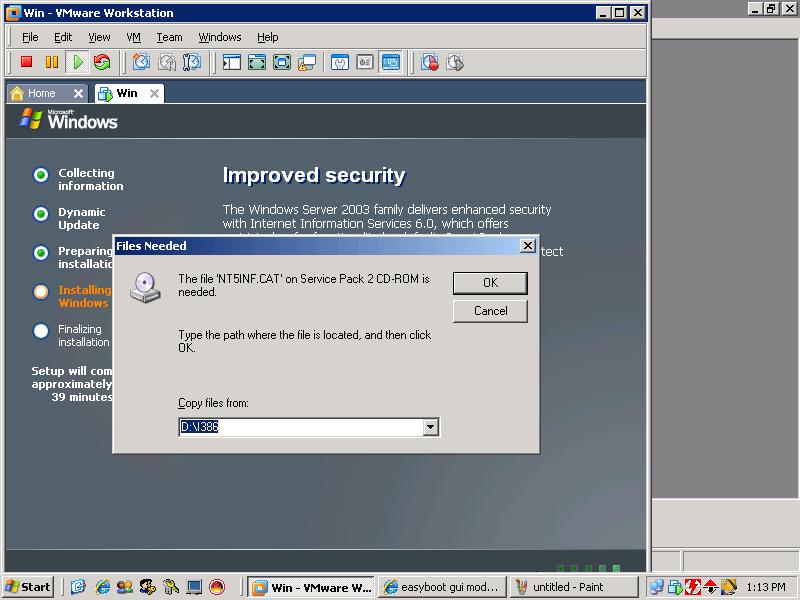Launch Internet Explorer from quick launch
The width and height of the screenshot is (800, 600).
(103, 587)
